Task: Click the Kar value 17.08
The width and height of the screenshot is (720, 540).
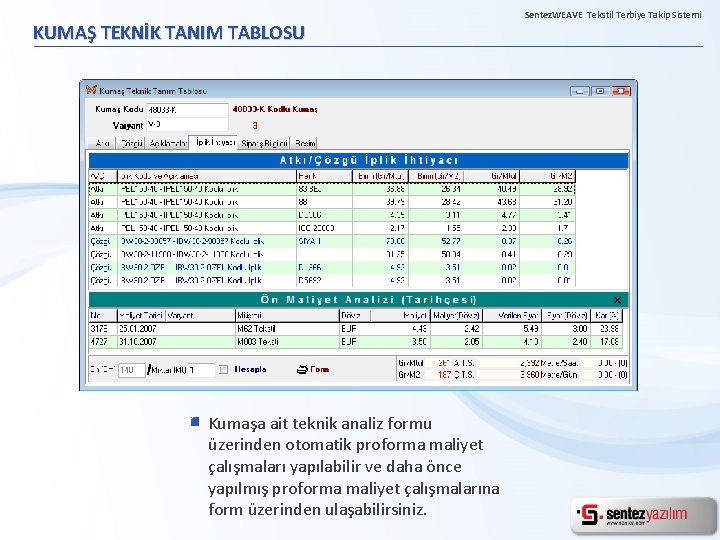Action: tap(607, 342)
